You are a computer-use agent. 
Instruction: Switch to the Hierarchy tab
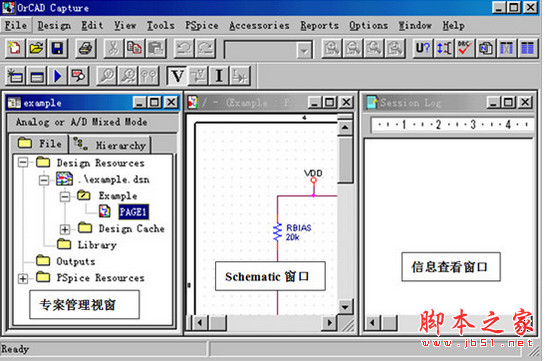click(110, 145)
